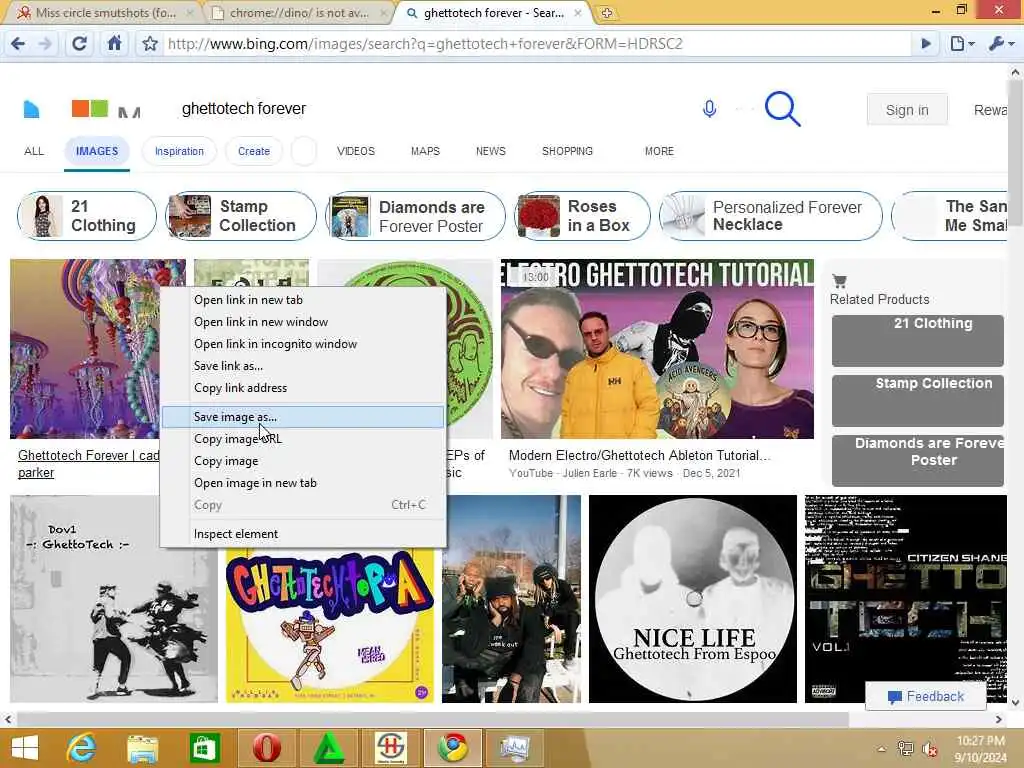Image resolution: width=1024 pixels, height=768 pixels.
Task: Choose Open image in new tab
Action: point(304,483)
